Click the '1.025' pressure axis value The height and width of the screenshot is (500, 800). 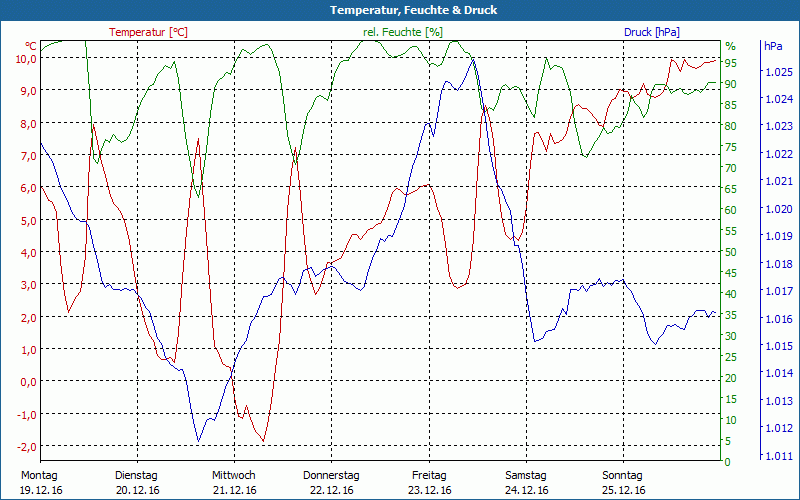780,72
